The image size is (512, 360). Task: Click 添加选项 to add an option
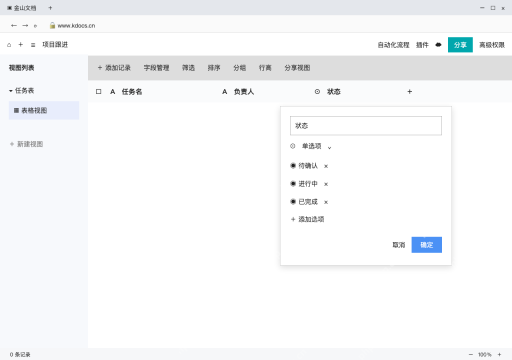tap(307, 219)
